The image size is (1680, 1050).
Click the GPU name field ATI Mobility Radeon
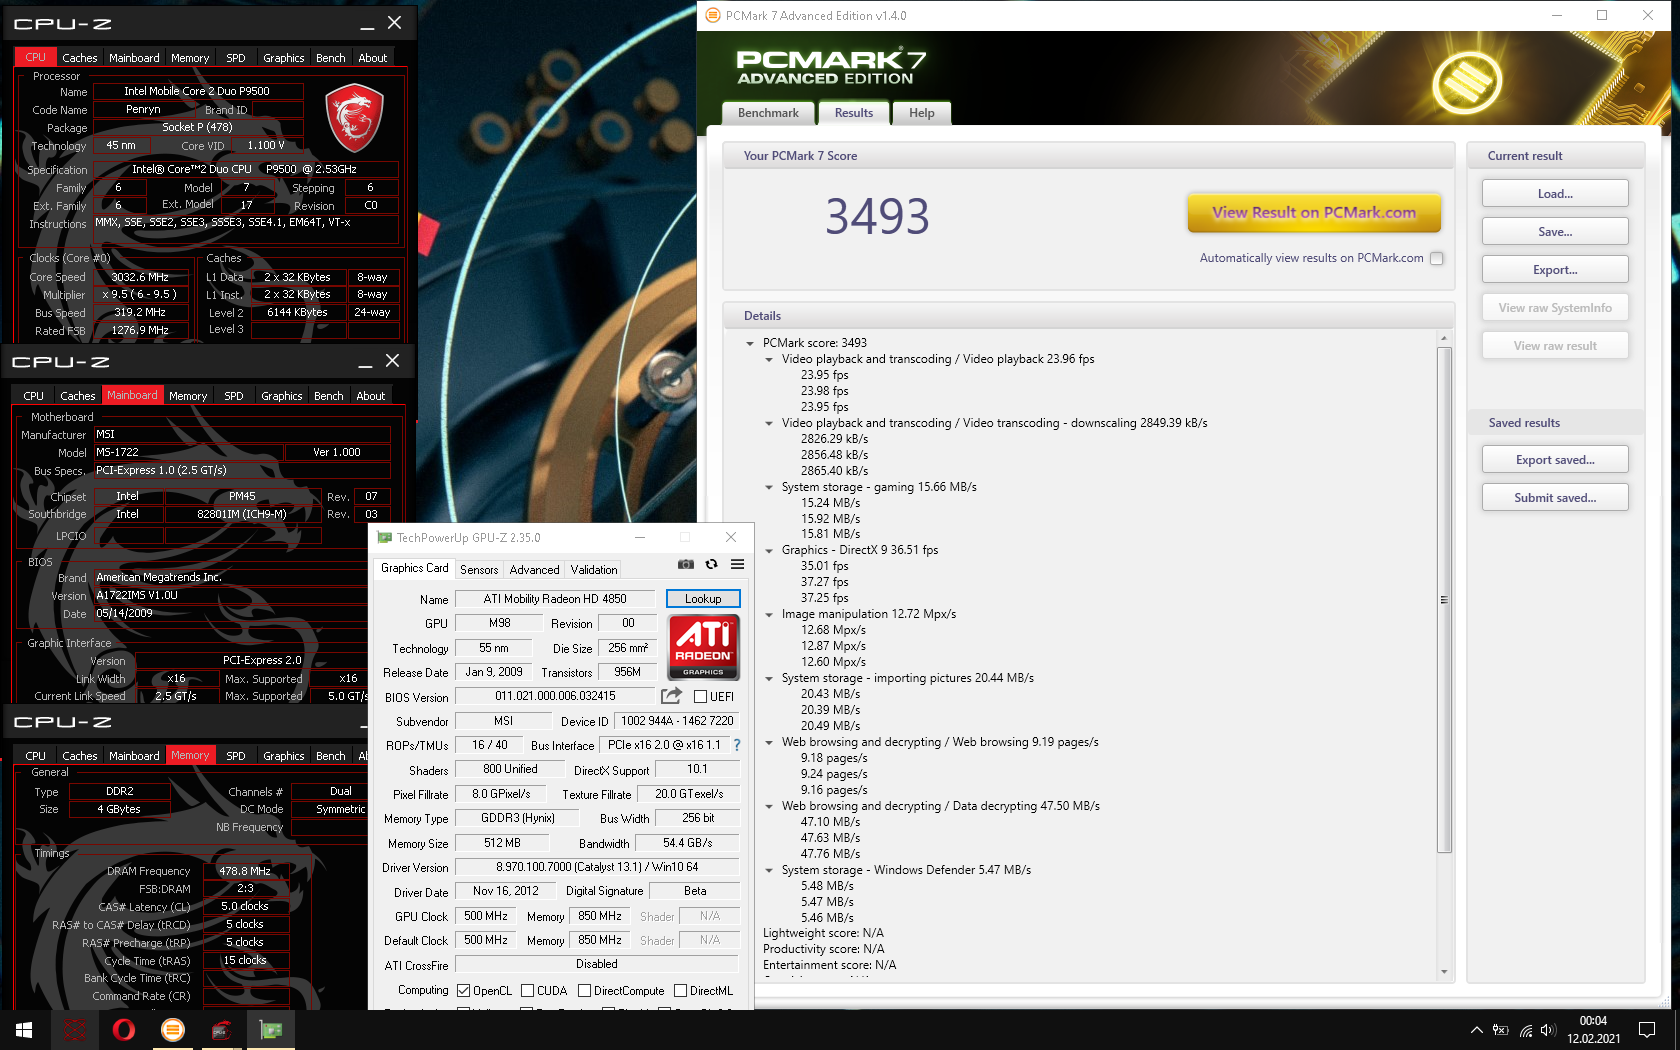click(555, 599)
